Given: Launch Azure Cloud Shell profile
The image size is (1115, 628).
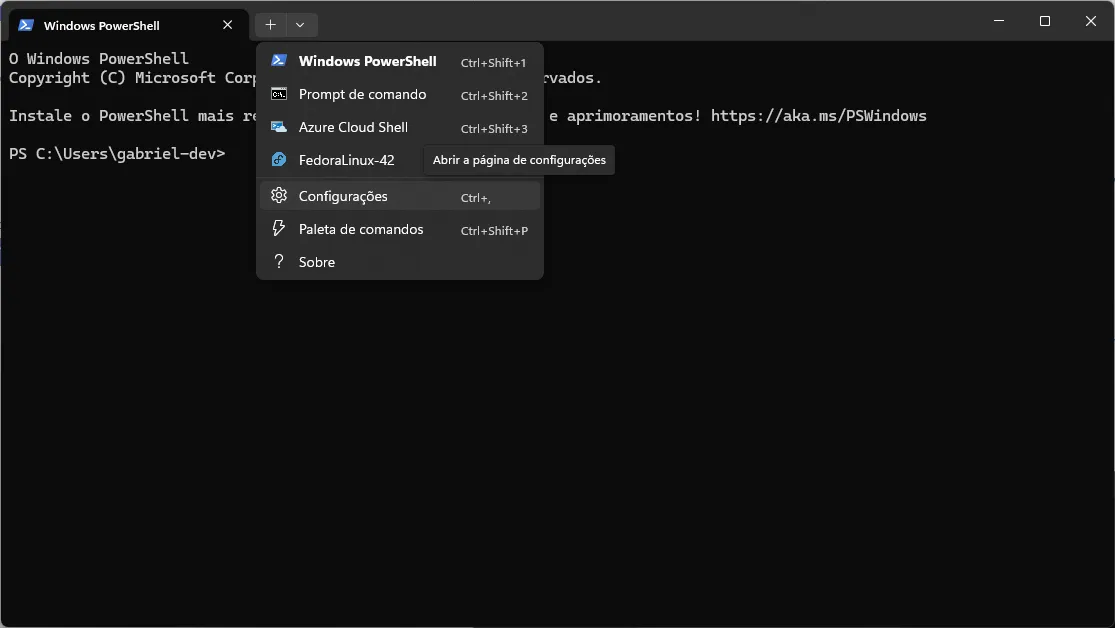Looking at the screenshot, I should point(400,127).
